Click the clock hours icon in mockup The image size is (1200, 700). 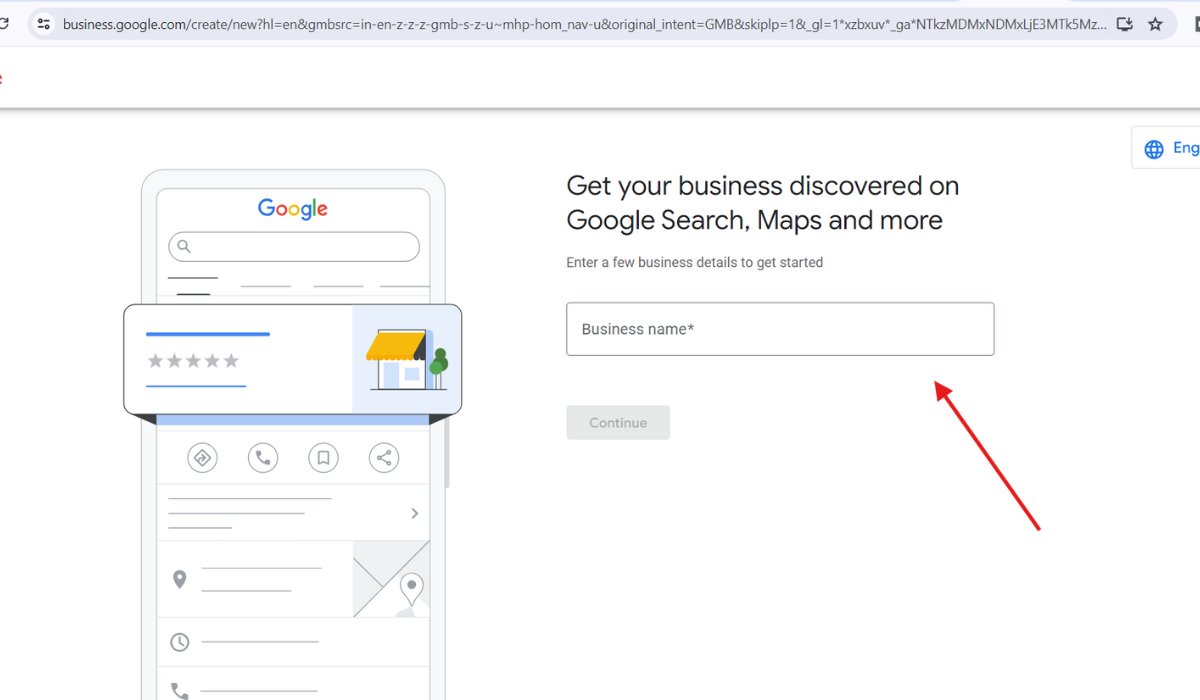click(x=180, y=642)
